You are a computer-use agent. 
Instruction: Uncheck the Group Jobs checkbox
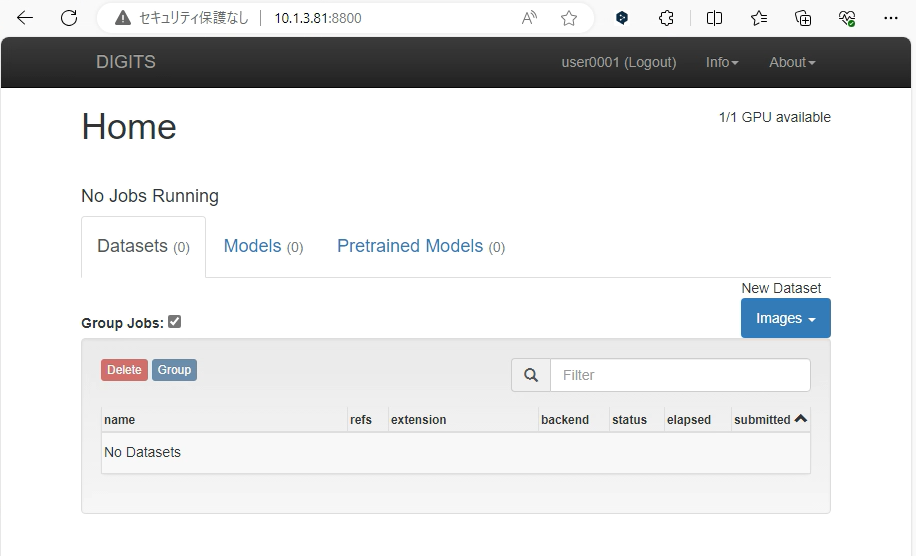(175, 322)
